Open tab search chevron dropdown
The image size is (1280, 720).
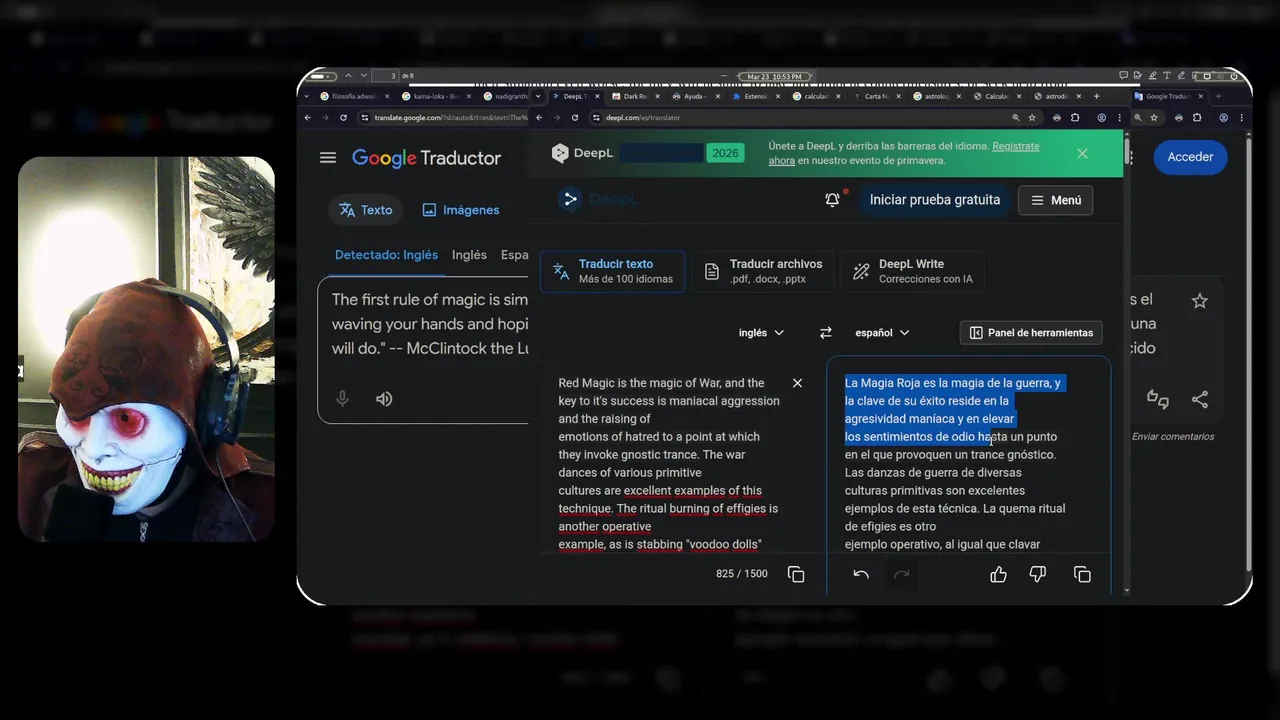(539, 97)
